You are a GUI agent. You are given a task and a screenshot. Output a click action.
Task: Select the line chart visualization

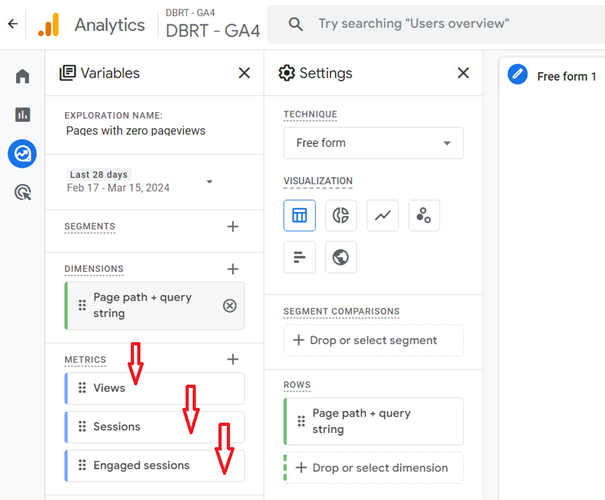382,215
